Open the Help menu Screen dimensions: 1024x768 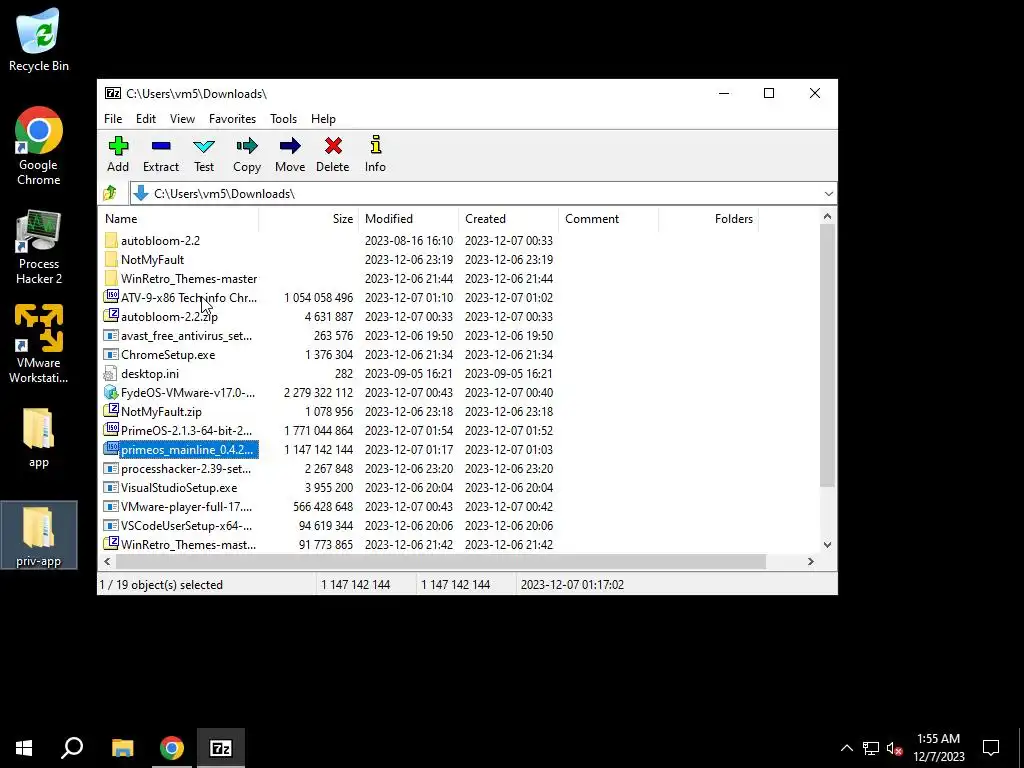(x=323, y=119)
